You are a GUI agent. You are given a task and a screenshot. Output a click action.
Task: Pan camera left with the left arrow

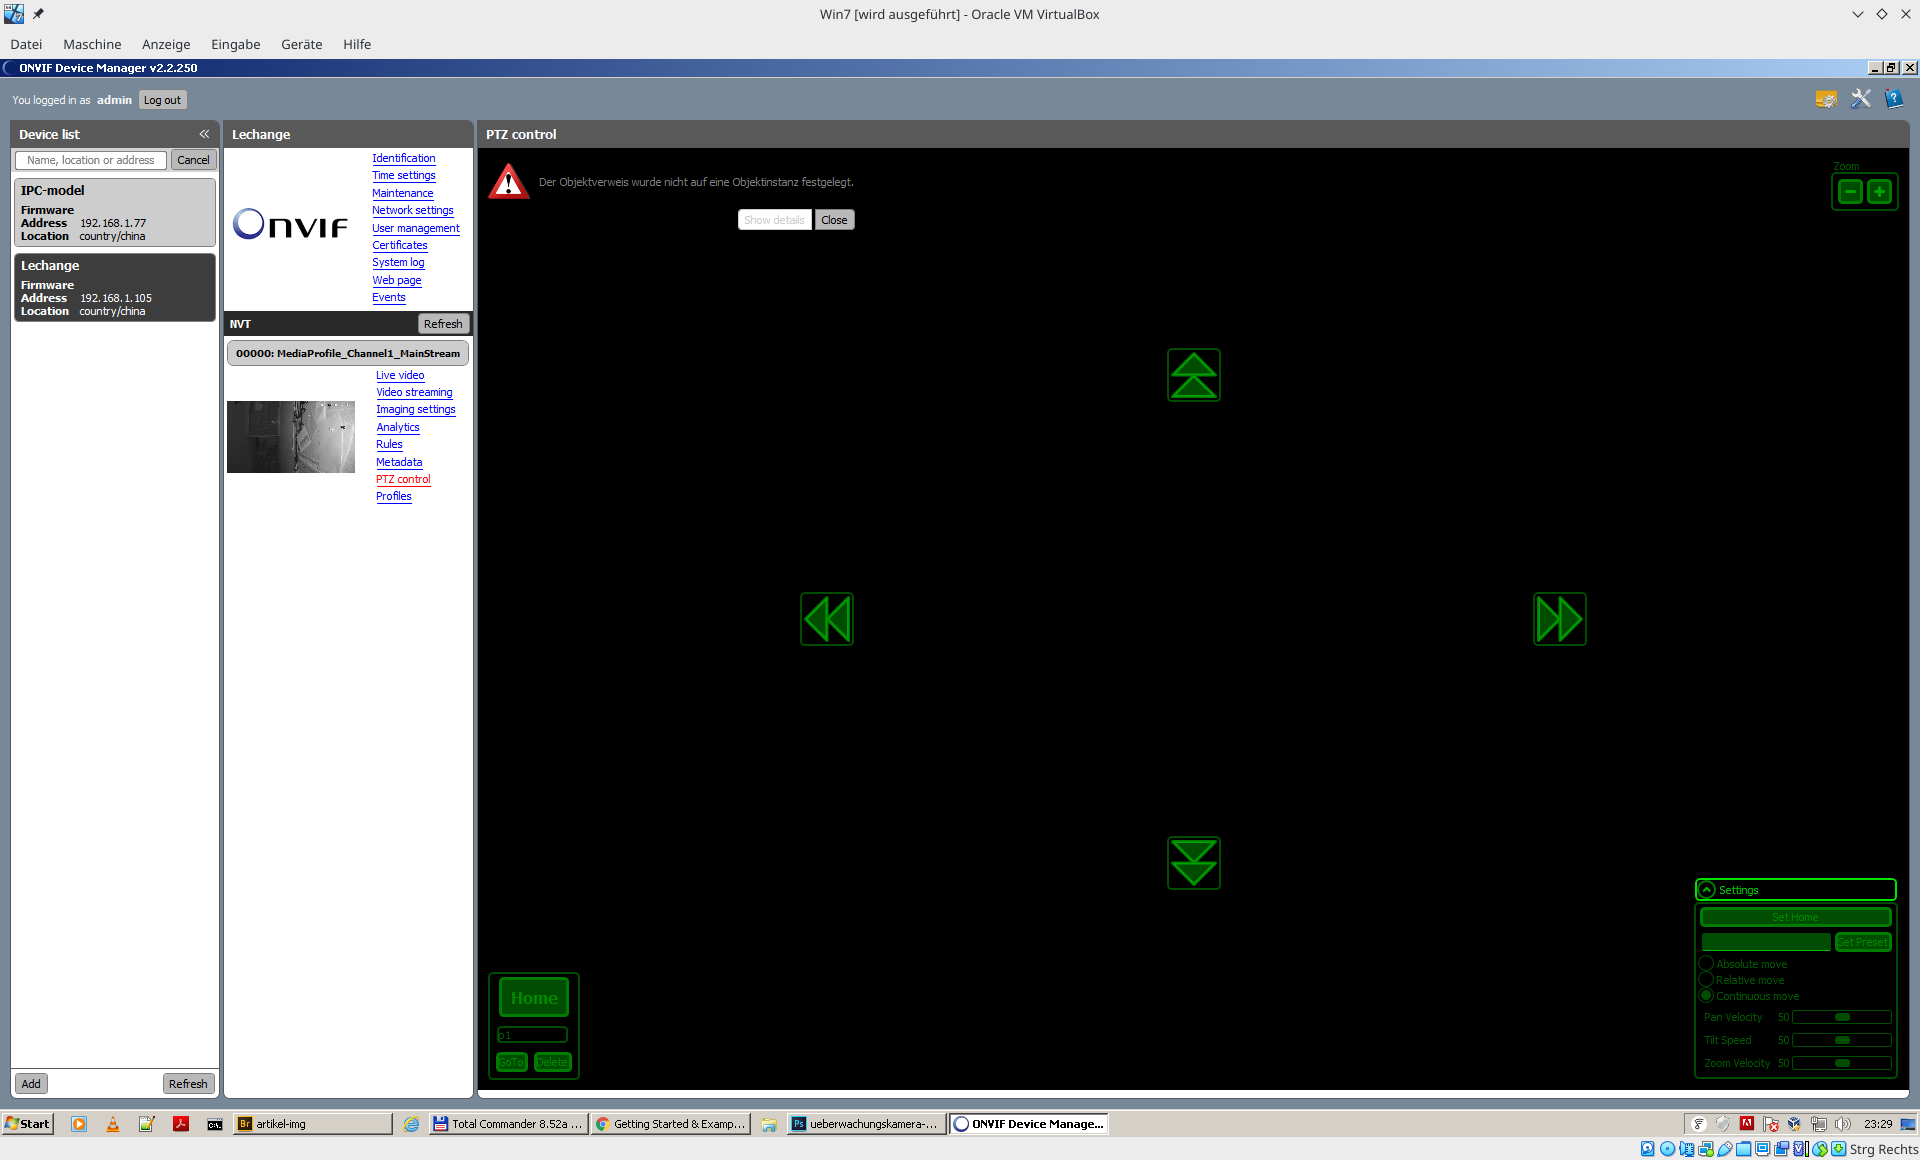click(827, 619)
